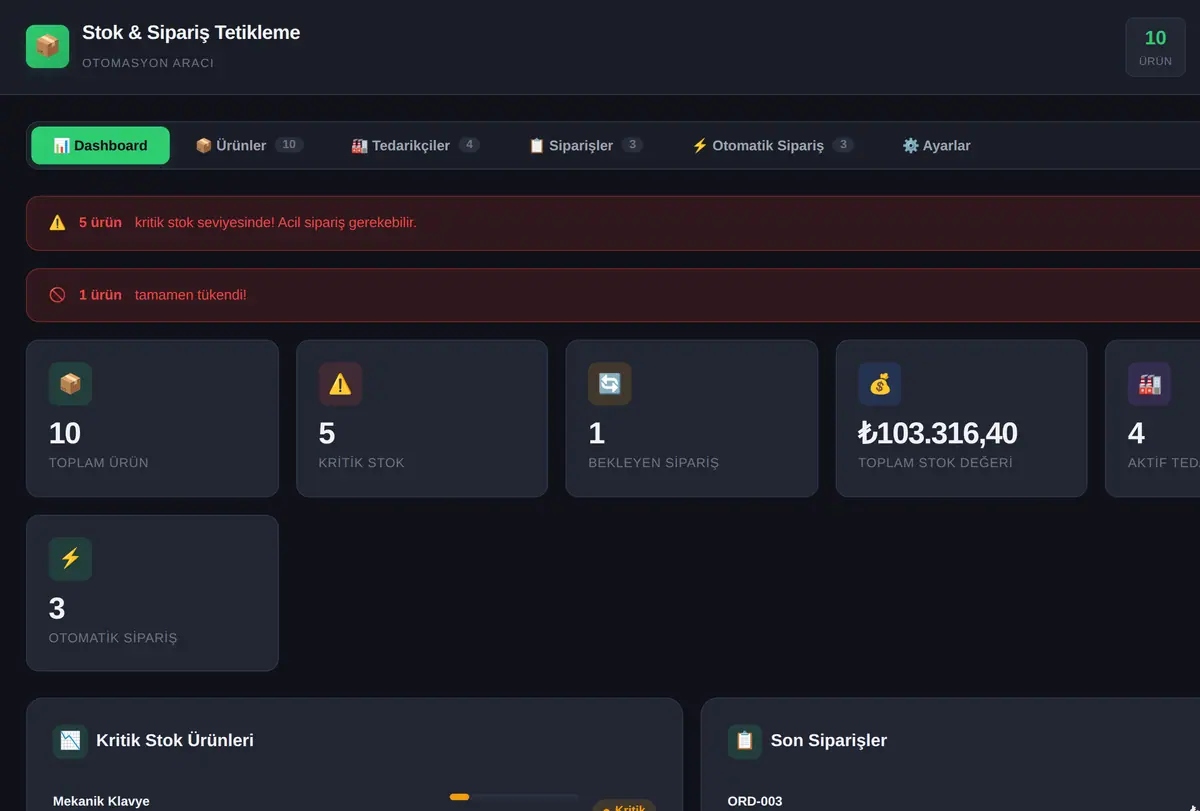Image resolution: width=1200 pixels, height=811 pixels.
Task: Click the lightning icon on Otomatik Sipariş card
Action: click(70, 559)
